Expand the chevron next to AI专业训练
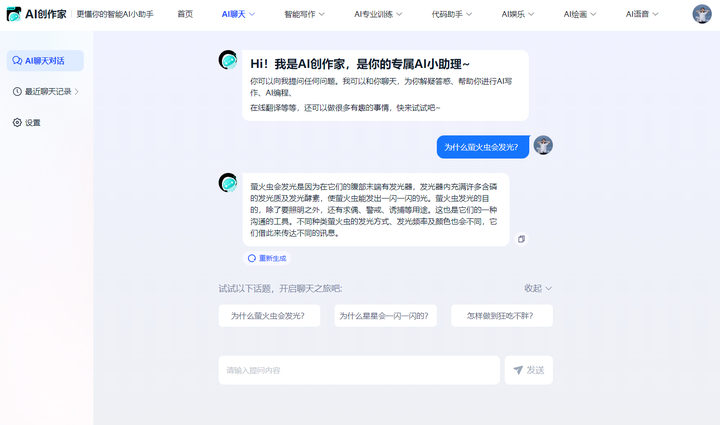 [399, 14]
